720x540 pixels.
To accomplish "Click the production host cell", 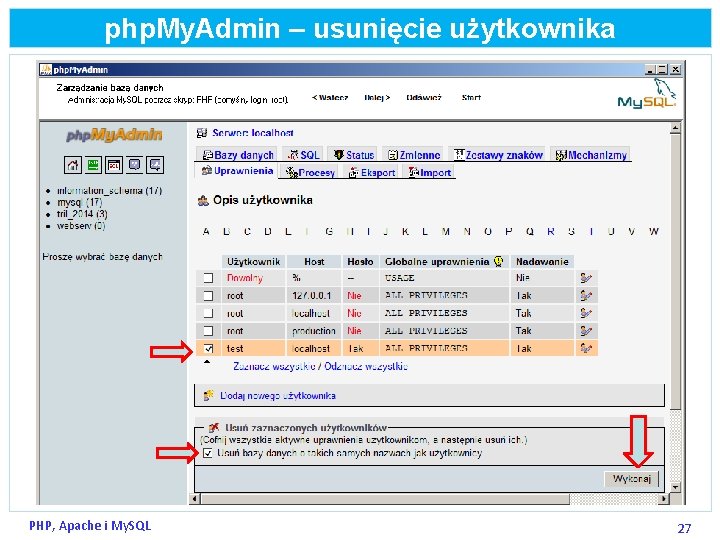I will (x=314, y=331).
